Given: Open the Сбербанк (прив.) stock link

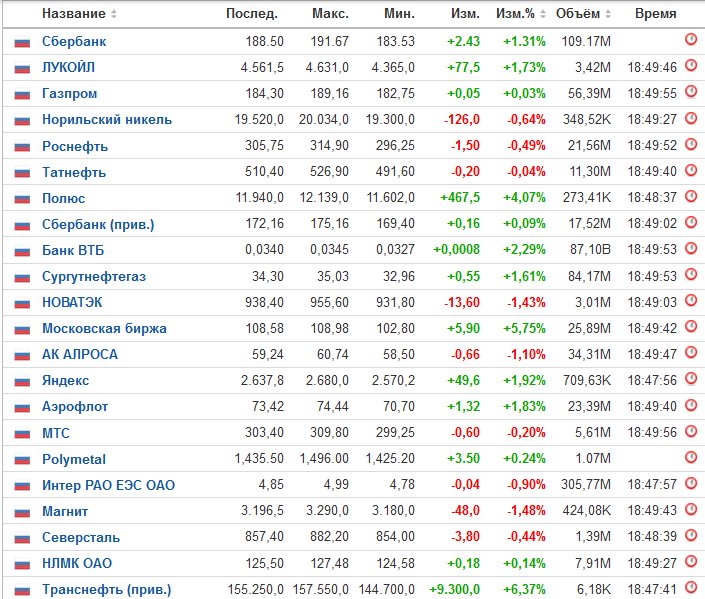Looking at the screenshot, I should 98,224.
